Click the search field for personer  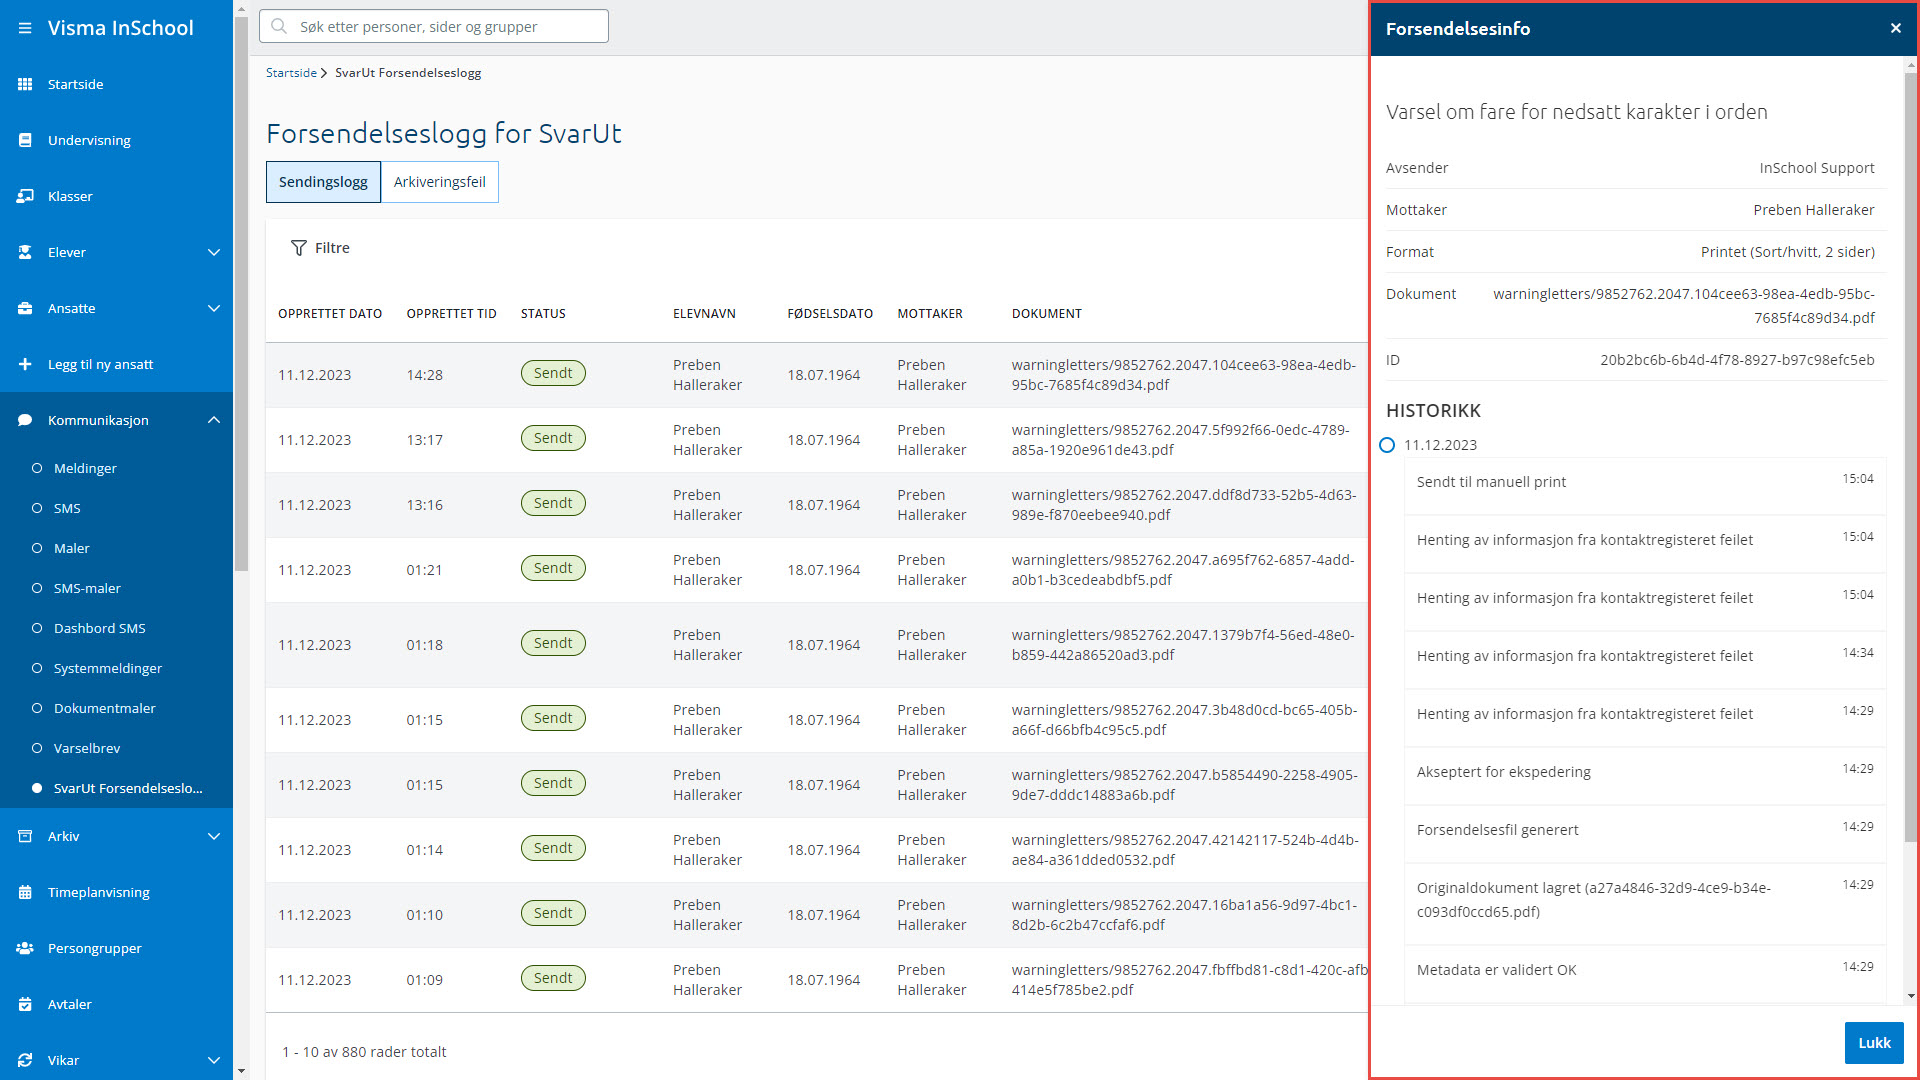click(x=434, y=27)
